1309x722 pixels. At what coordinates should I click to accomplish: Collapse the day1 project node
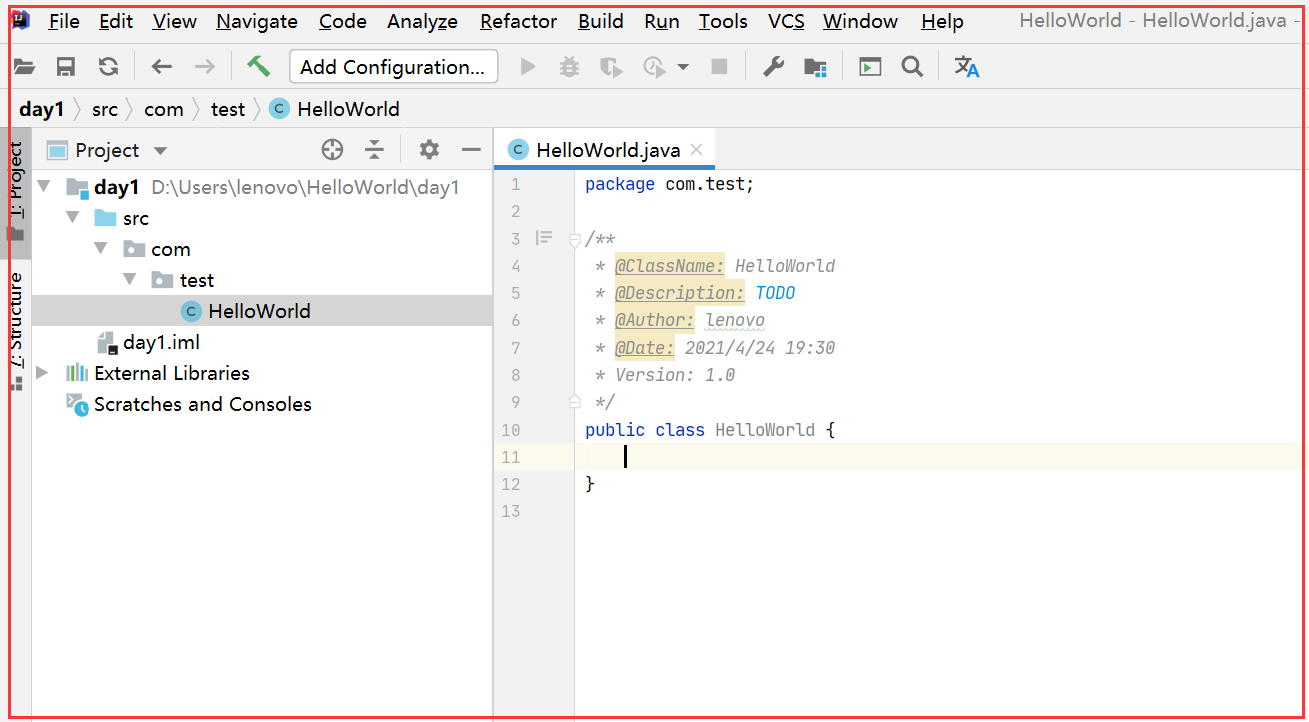click(43, 186)
